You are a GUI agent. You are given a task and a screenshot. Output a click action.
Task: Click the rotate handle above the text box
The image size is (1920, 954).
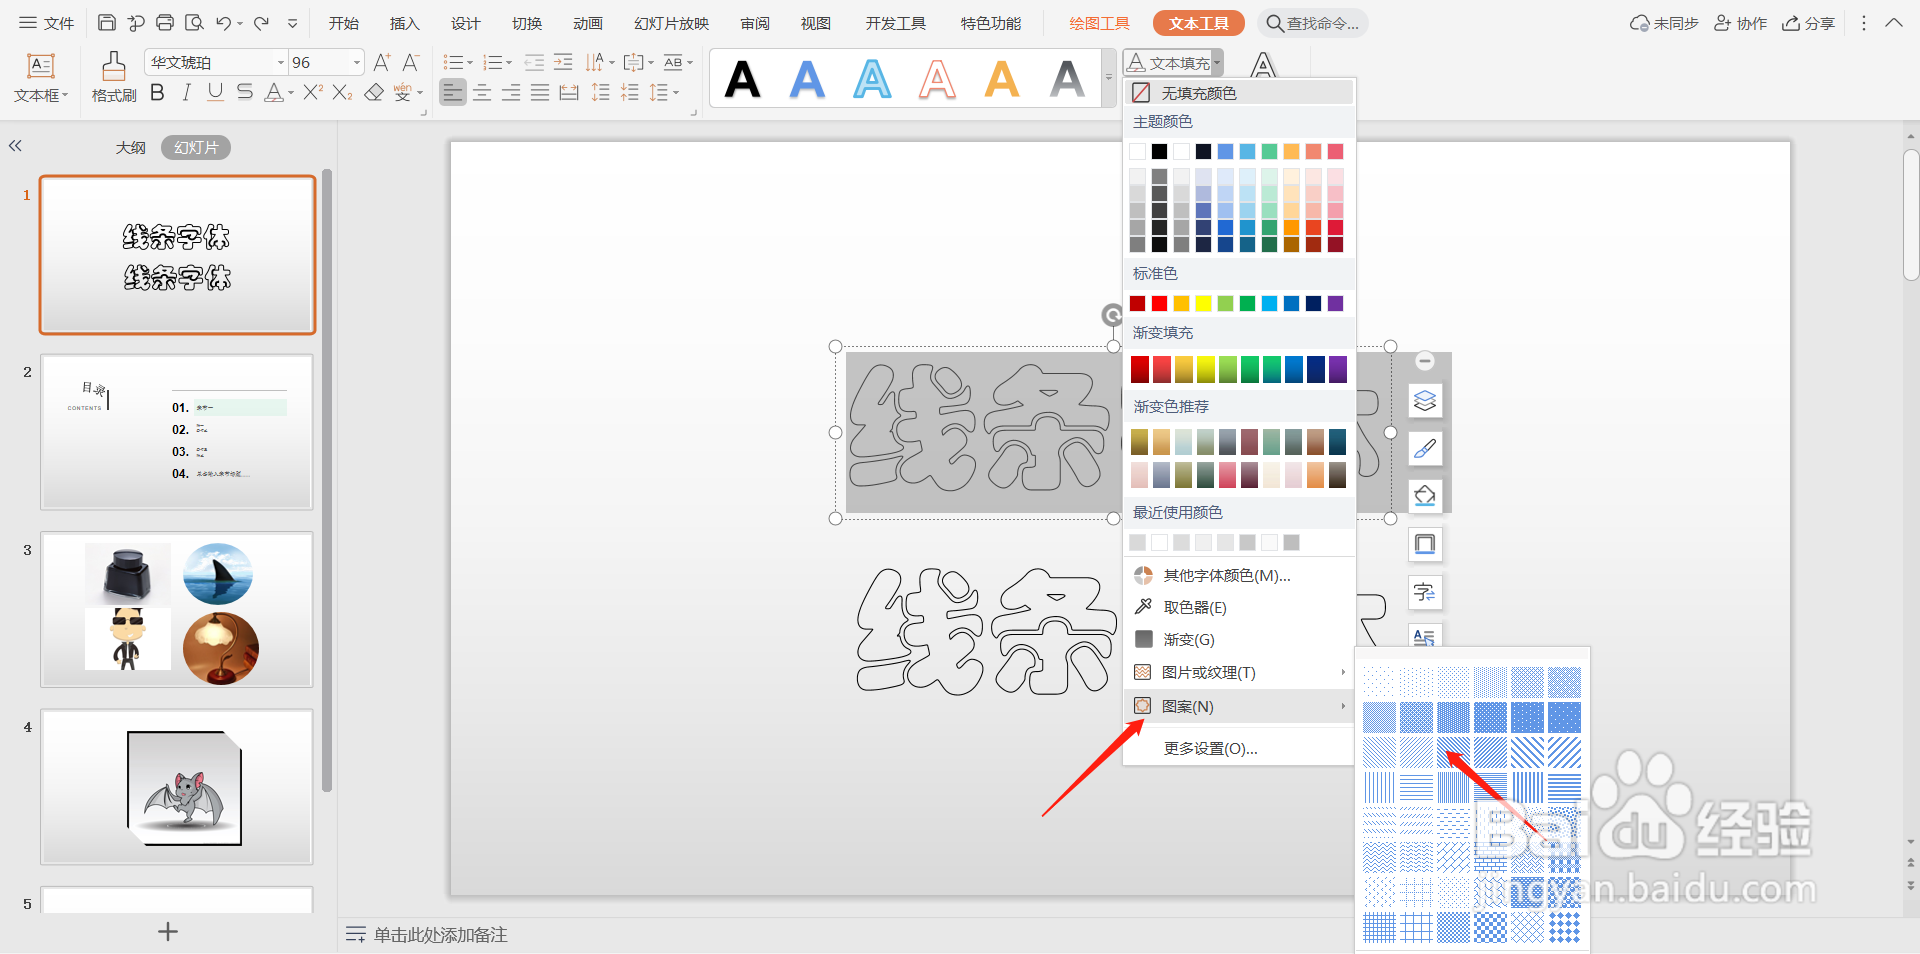point(1111,316)
